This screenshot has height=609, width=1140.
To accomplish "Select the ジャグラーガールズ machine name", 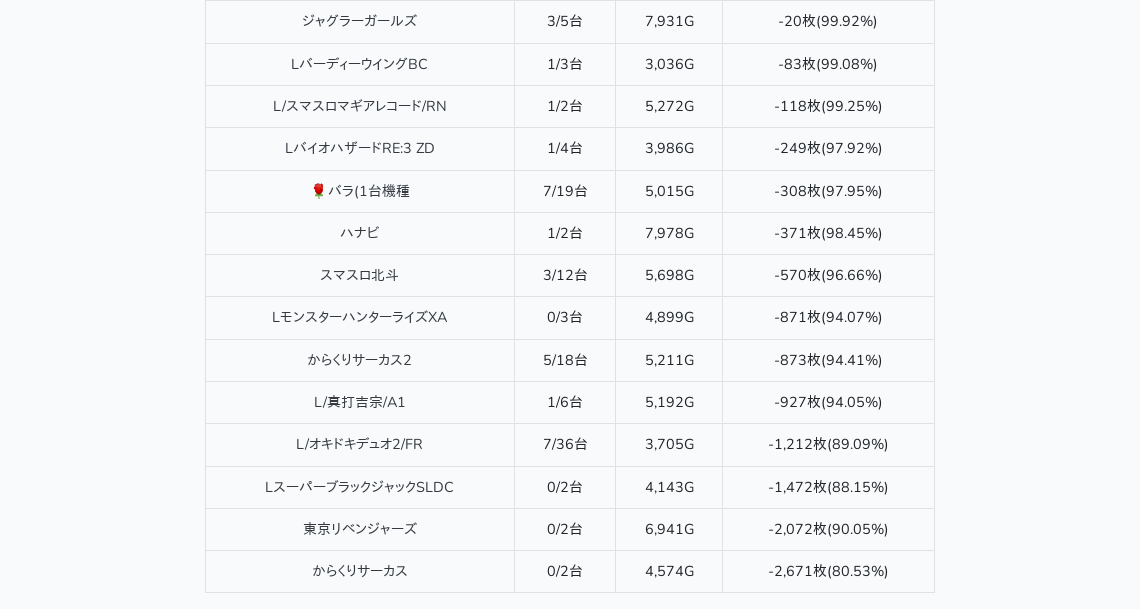I will [x=359, y=21].
